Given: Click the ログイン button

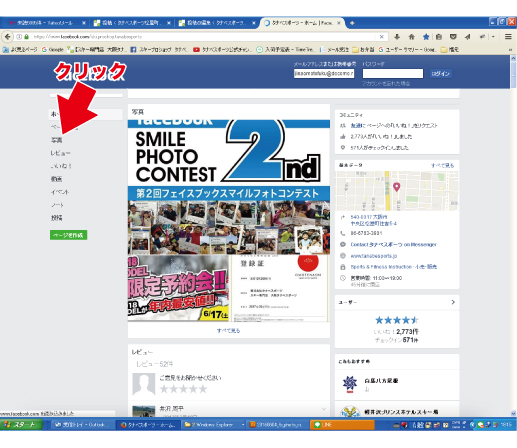Looking at the screenshot, I should tap(440, 74).
